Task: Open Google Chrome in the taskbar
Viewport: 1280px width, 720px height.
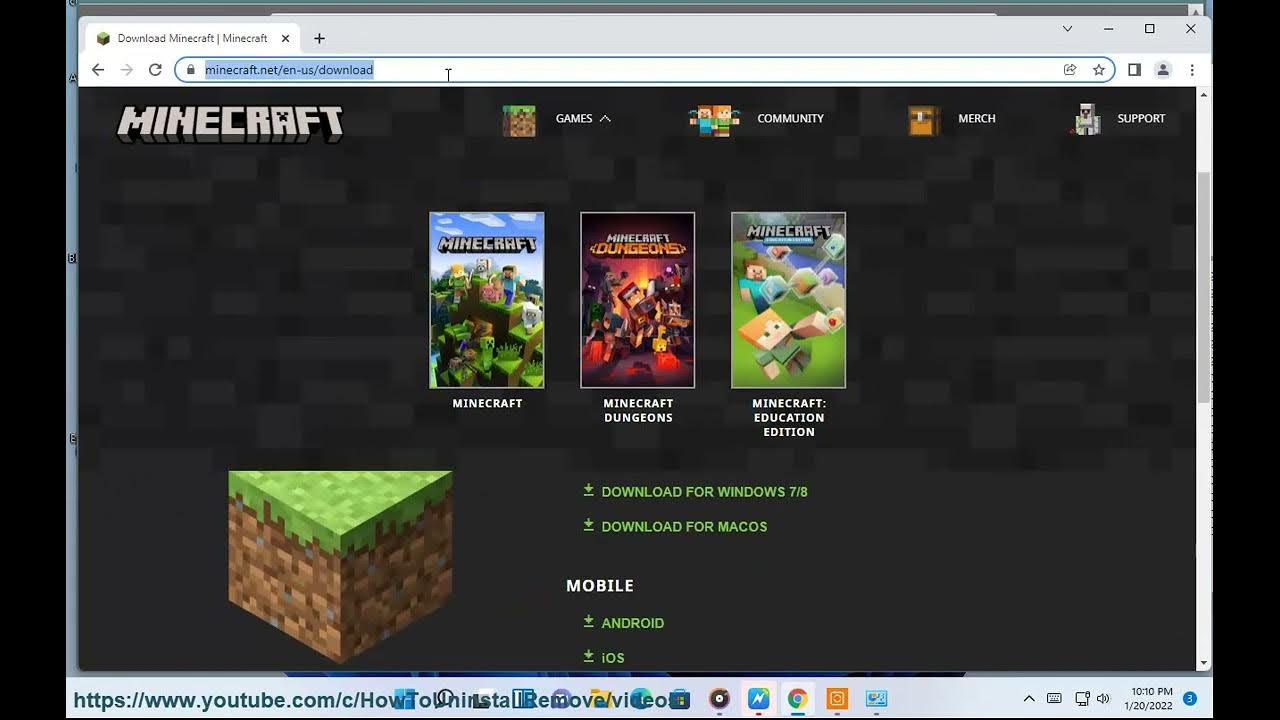Action: pos(797,699)
